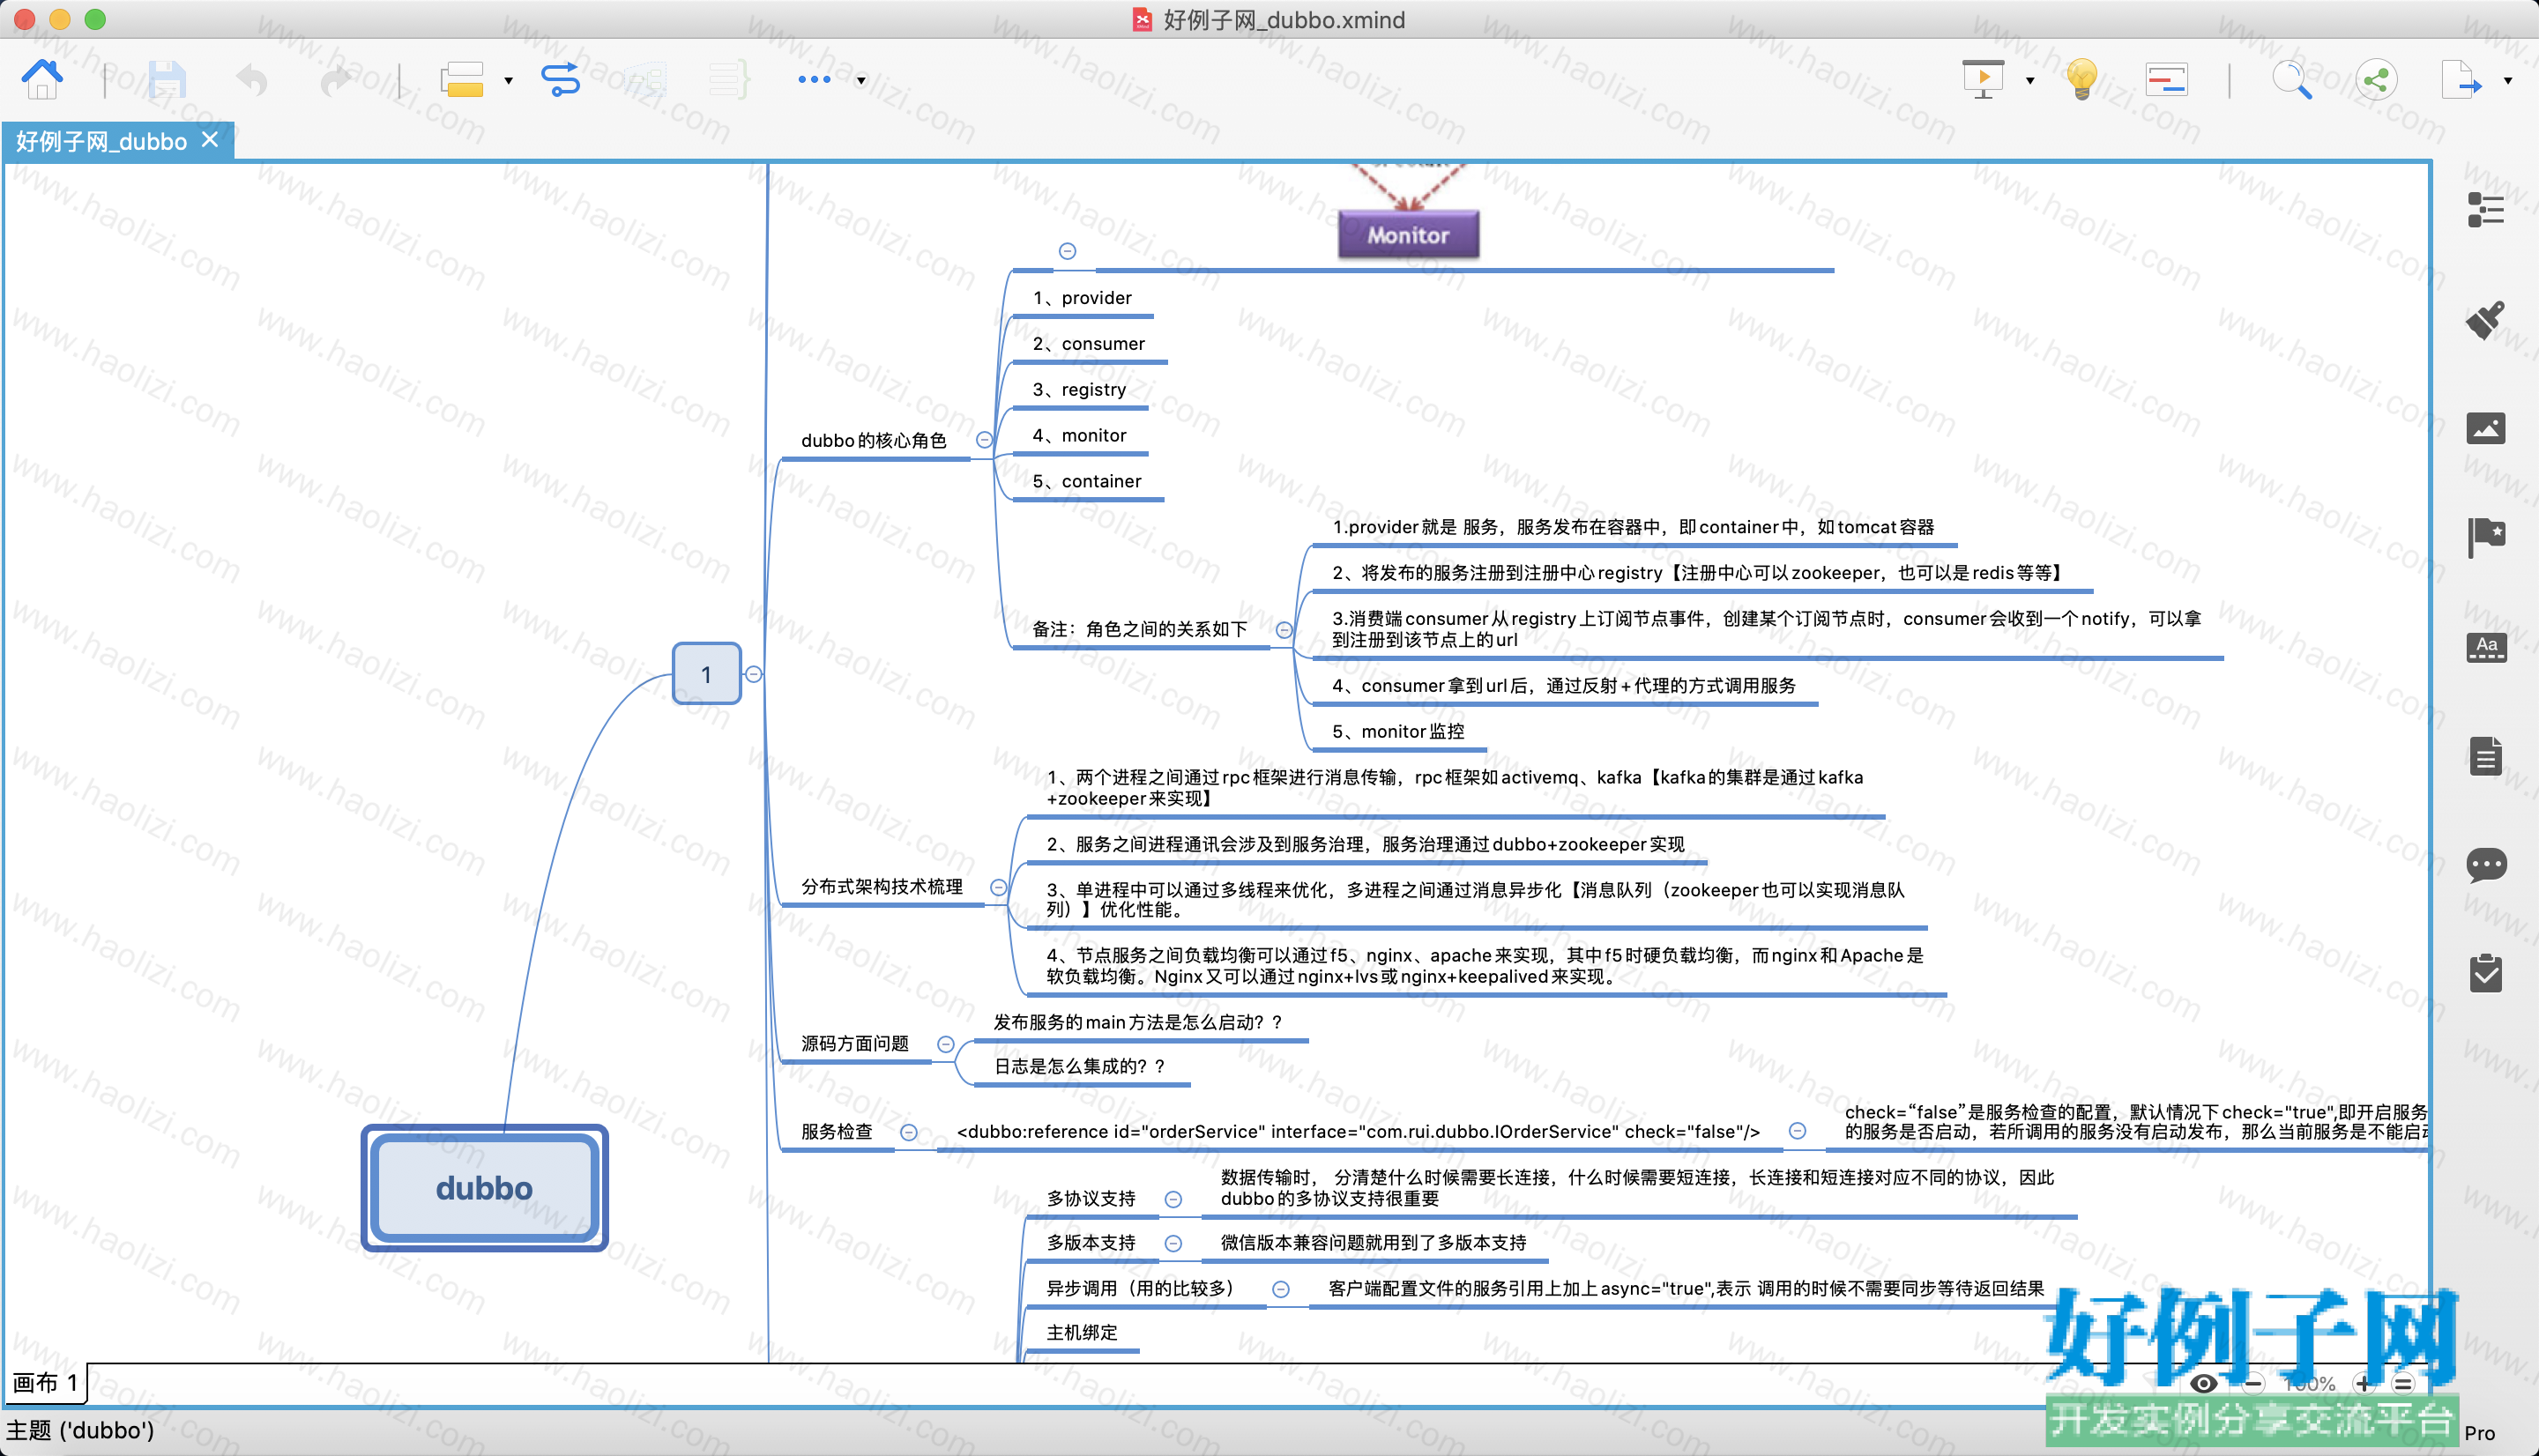Open the presentation mode dropdown arrow
Viewport: 2539px width, 1456px height.
(x=2030, y=81)
